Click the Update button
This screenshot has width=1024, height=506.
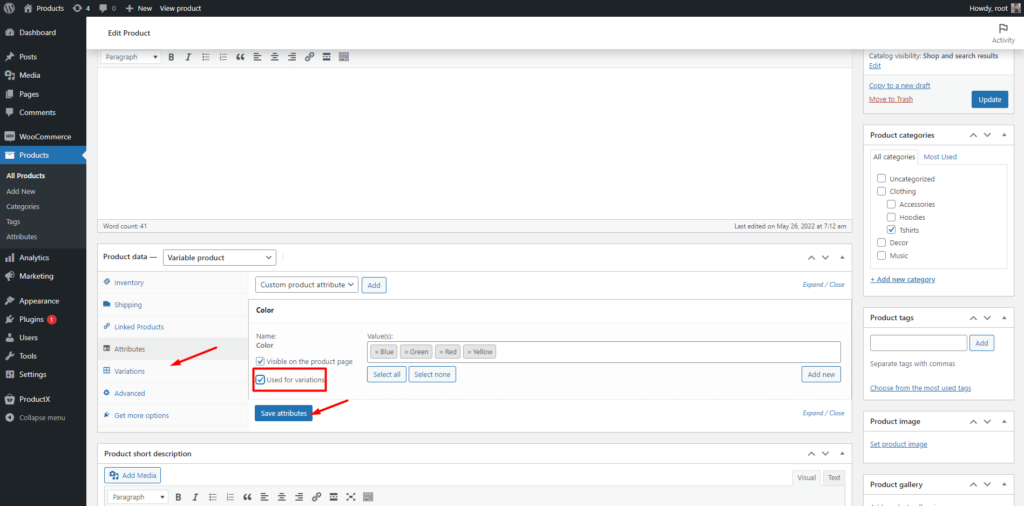click(989, 100)
